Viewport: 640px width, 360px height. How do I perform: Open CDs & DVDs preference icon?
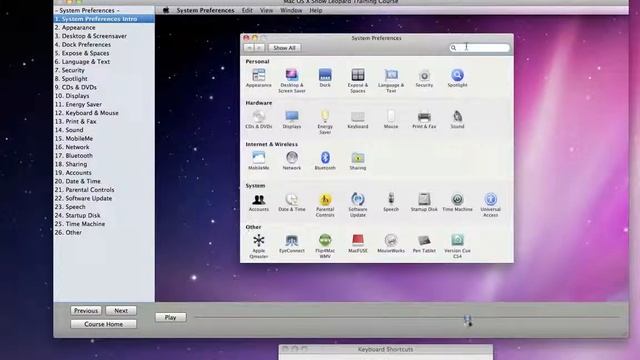point(259,117)
